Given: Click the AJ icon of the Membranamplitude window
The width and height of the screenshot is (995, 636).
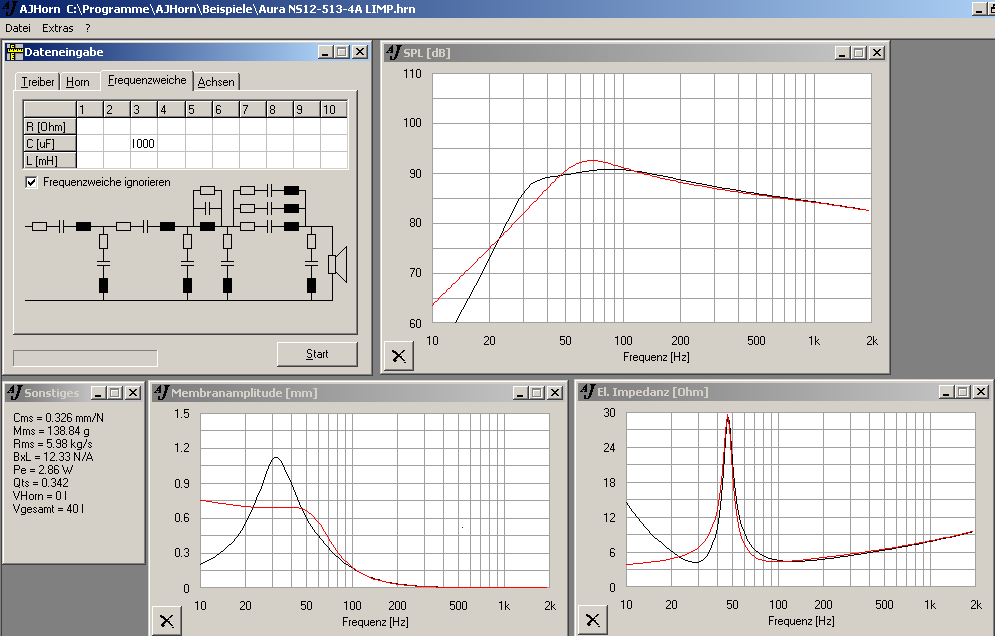Looking at the screenshot, I should tap(161, 393).
